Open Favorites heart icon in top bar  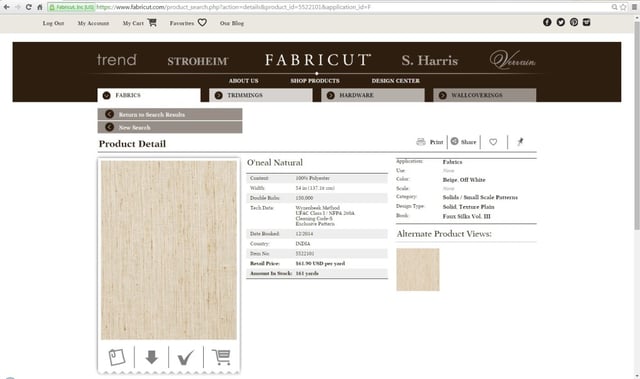tap(202, 22)
